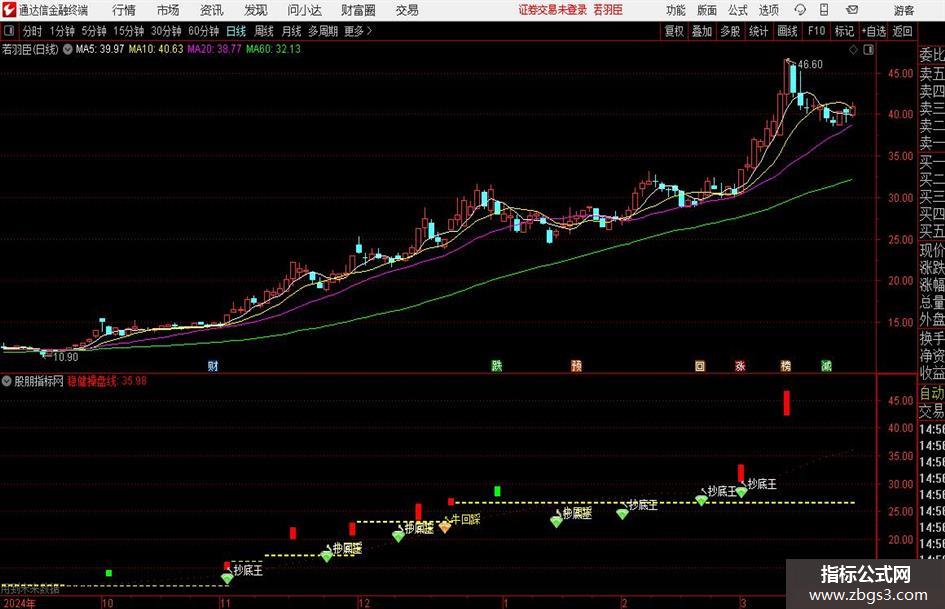The width and height of the screenshot is (945, 609).
Task: Click the 10.90 low price label
Action: (66, 357)
